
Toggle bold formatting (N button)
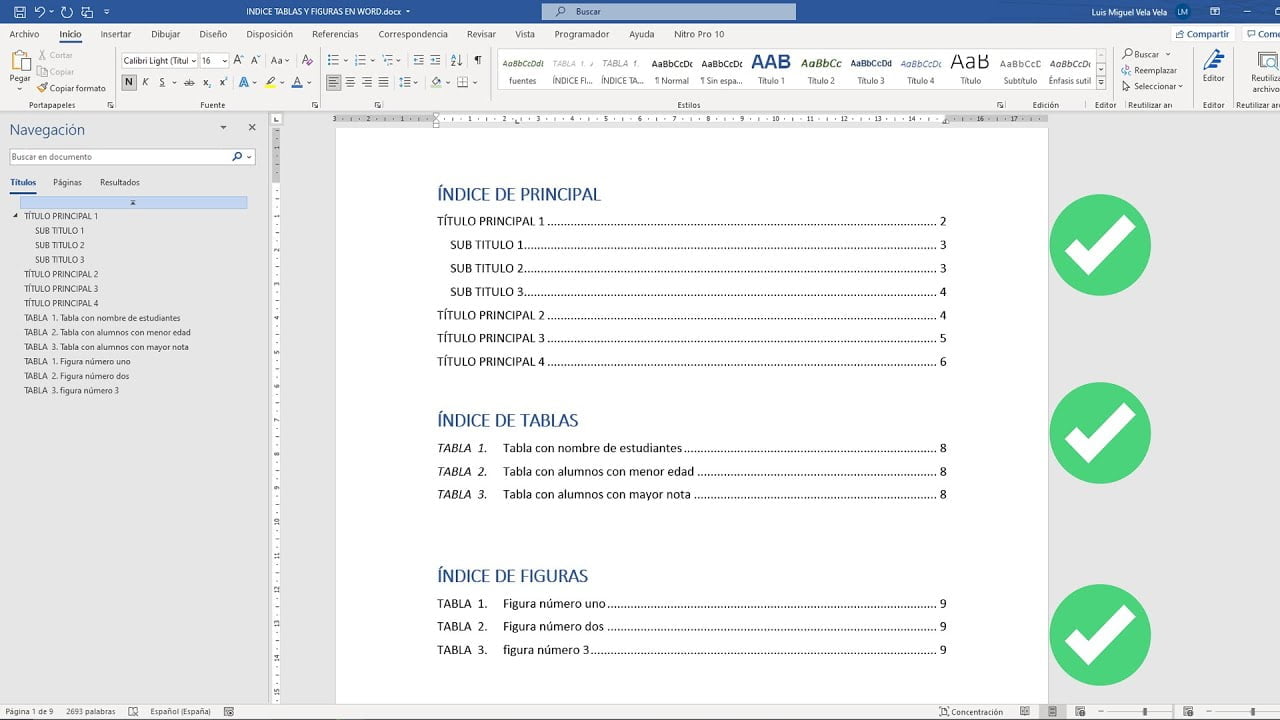click(129, 83)
